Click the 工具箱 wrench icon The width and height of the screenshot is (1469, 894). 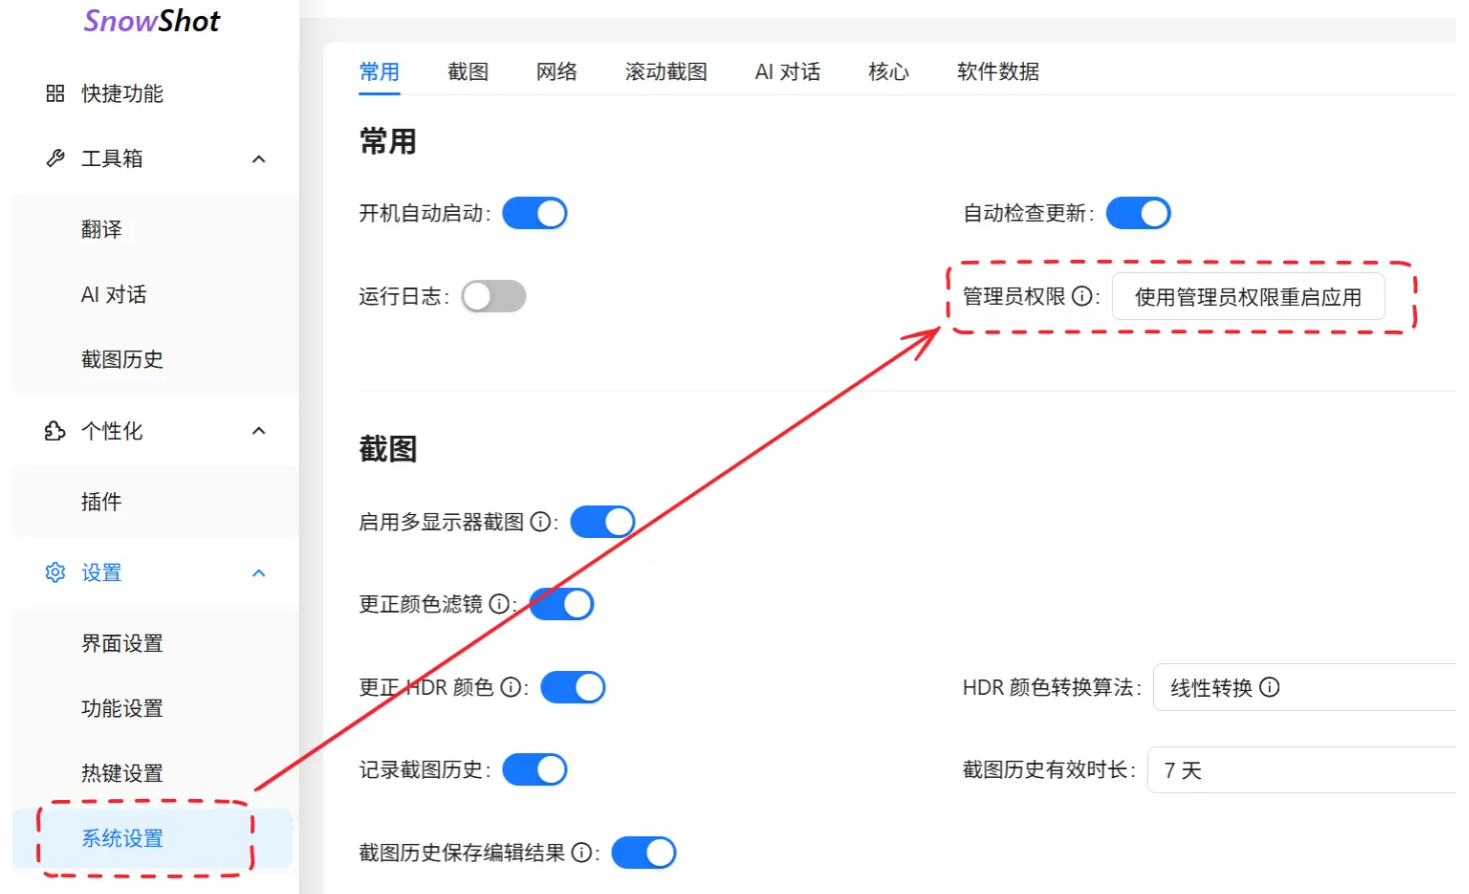click(55, 158)
